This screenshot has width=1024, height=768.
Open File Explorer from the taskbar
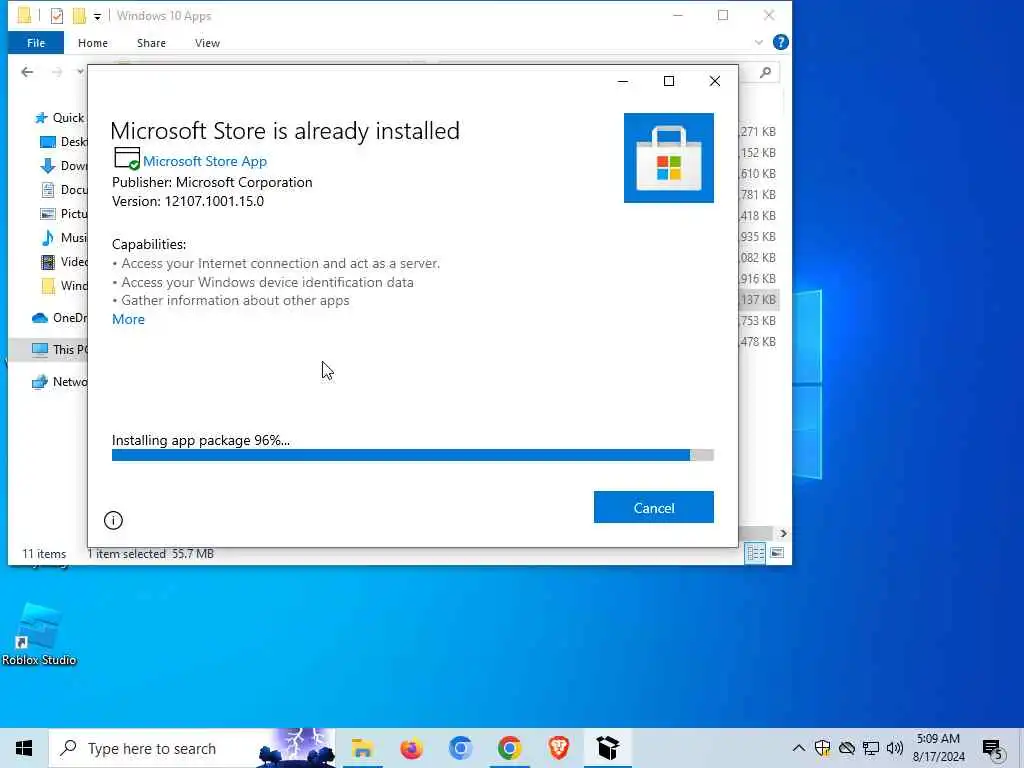point(362,748)
